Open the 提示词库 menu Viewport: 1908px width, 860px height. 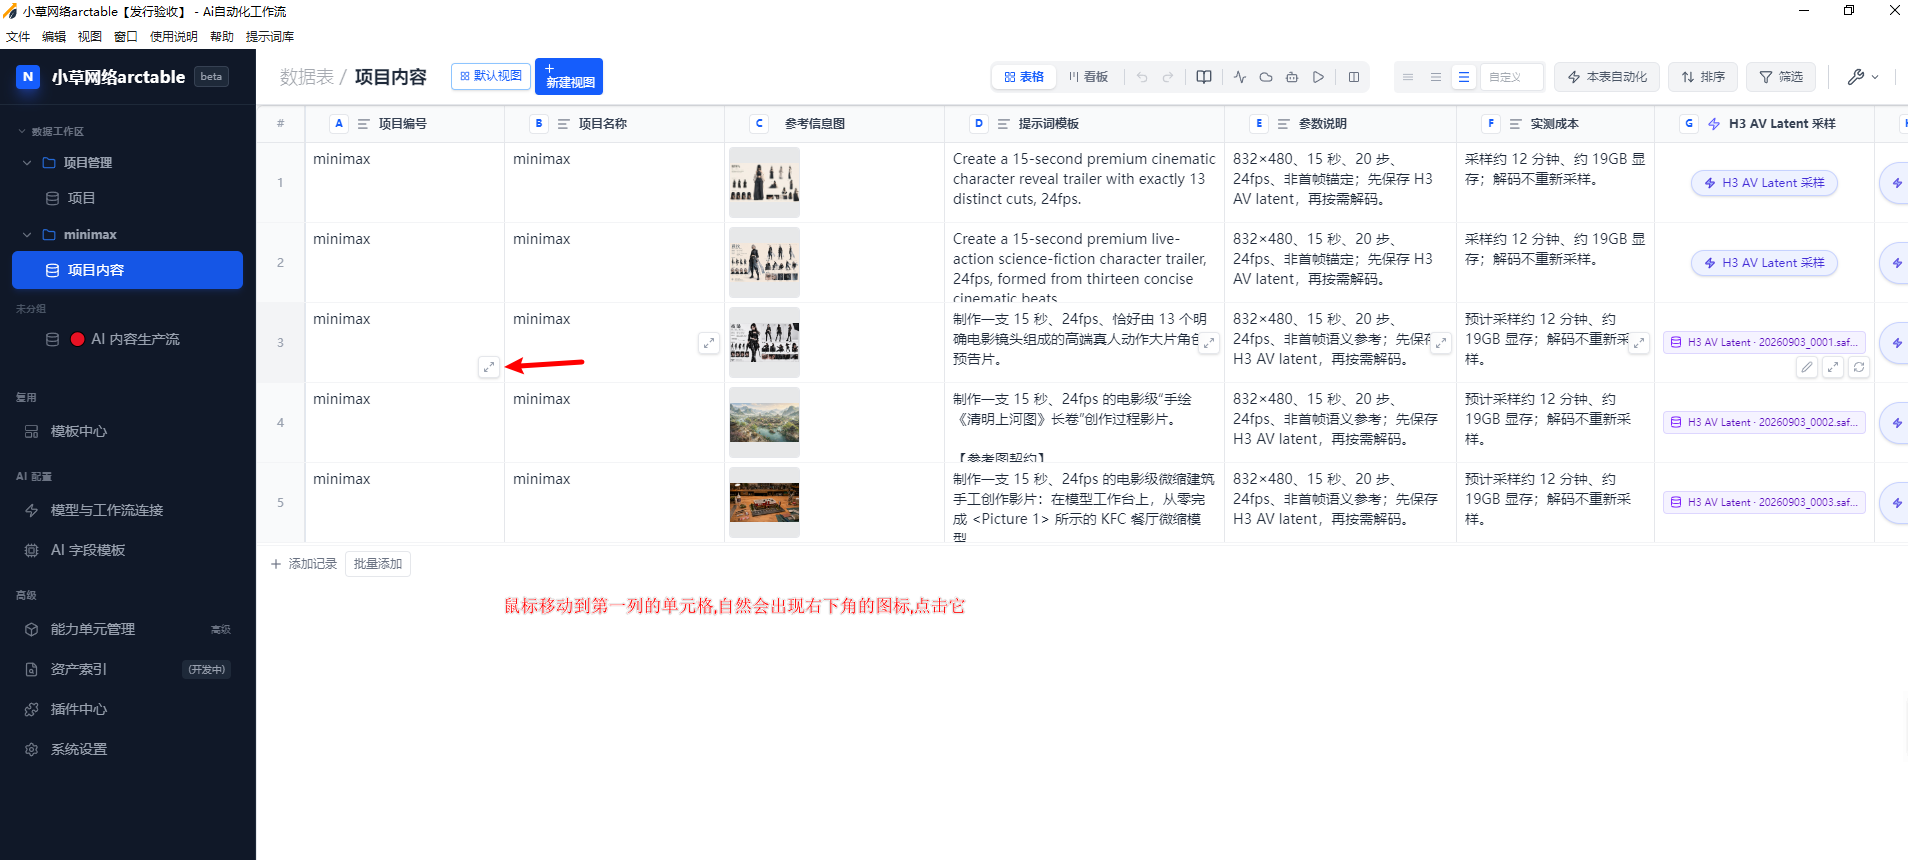(x=270, y=37)
